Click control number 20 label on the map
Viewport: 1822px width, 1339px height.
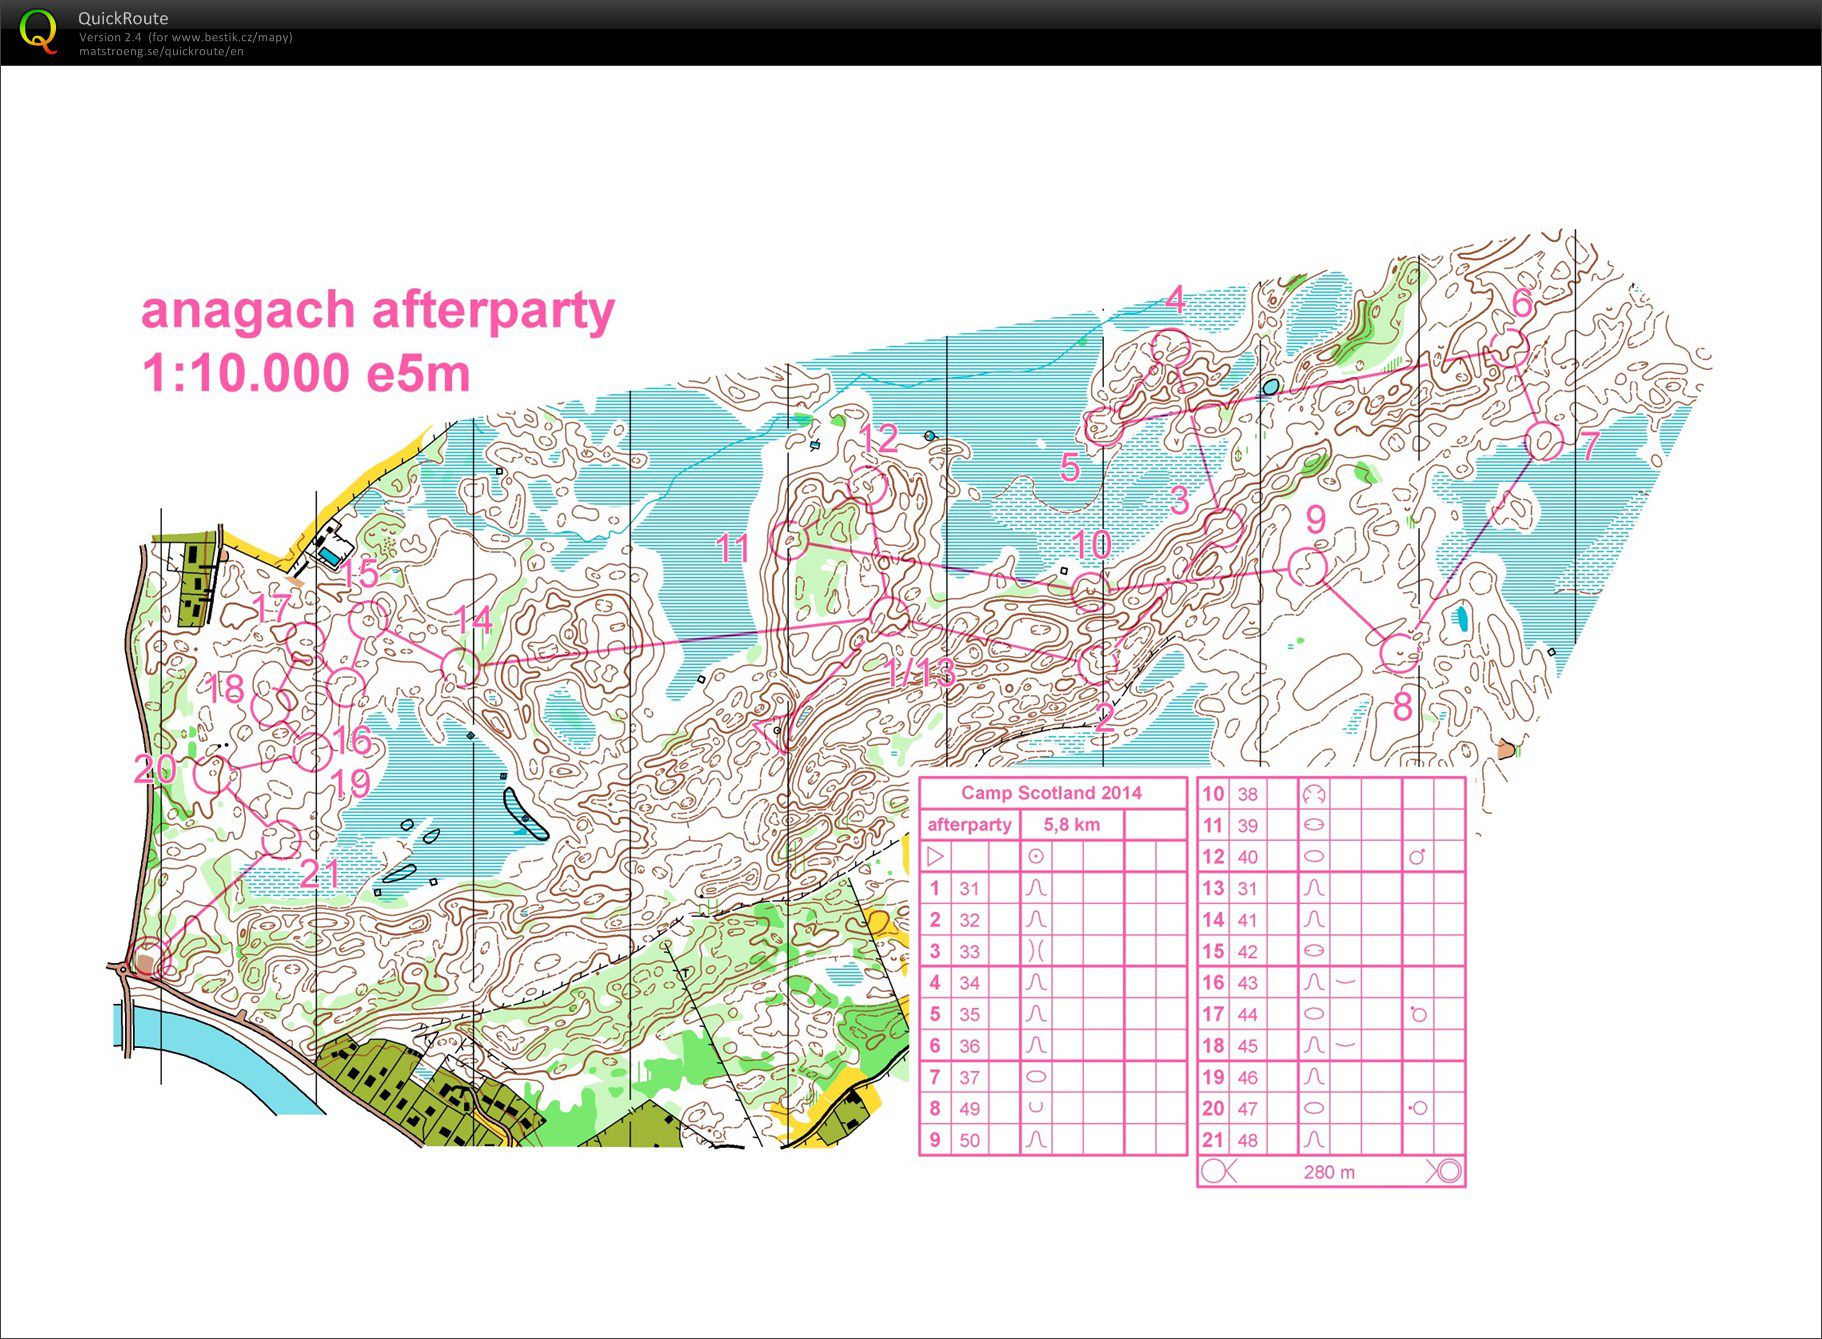[x=155, y=769]
